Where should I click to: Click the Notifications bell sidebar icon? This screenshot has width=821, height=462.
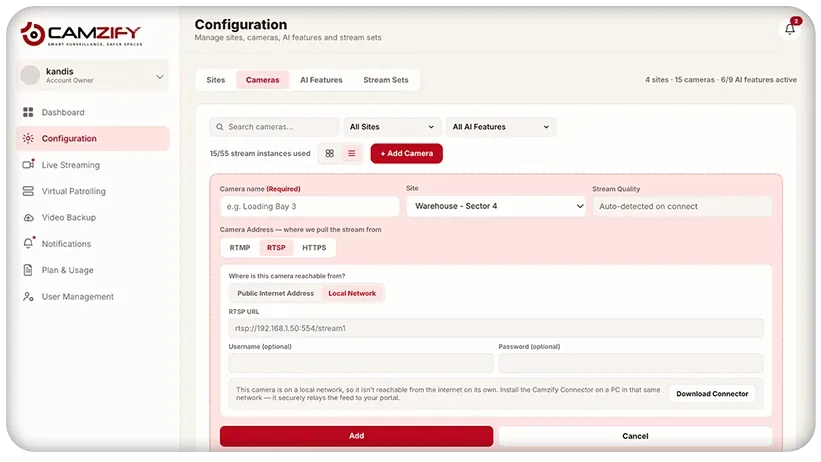28,244
